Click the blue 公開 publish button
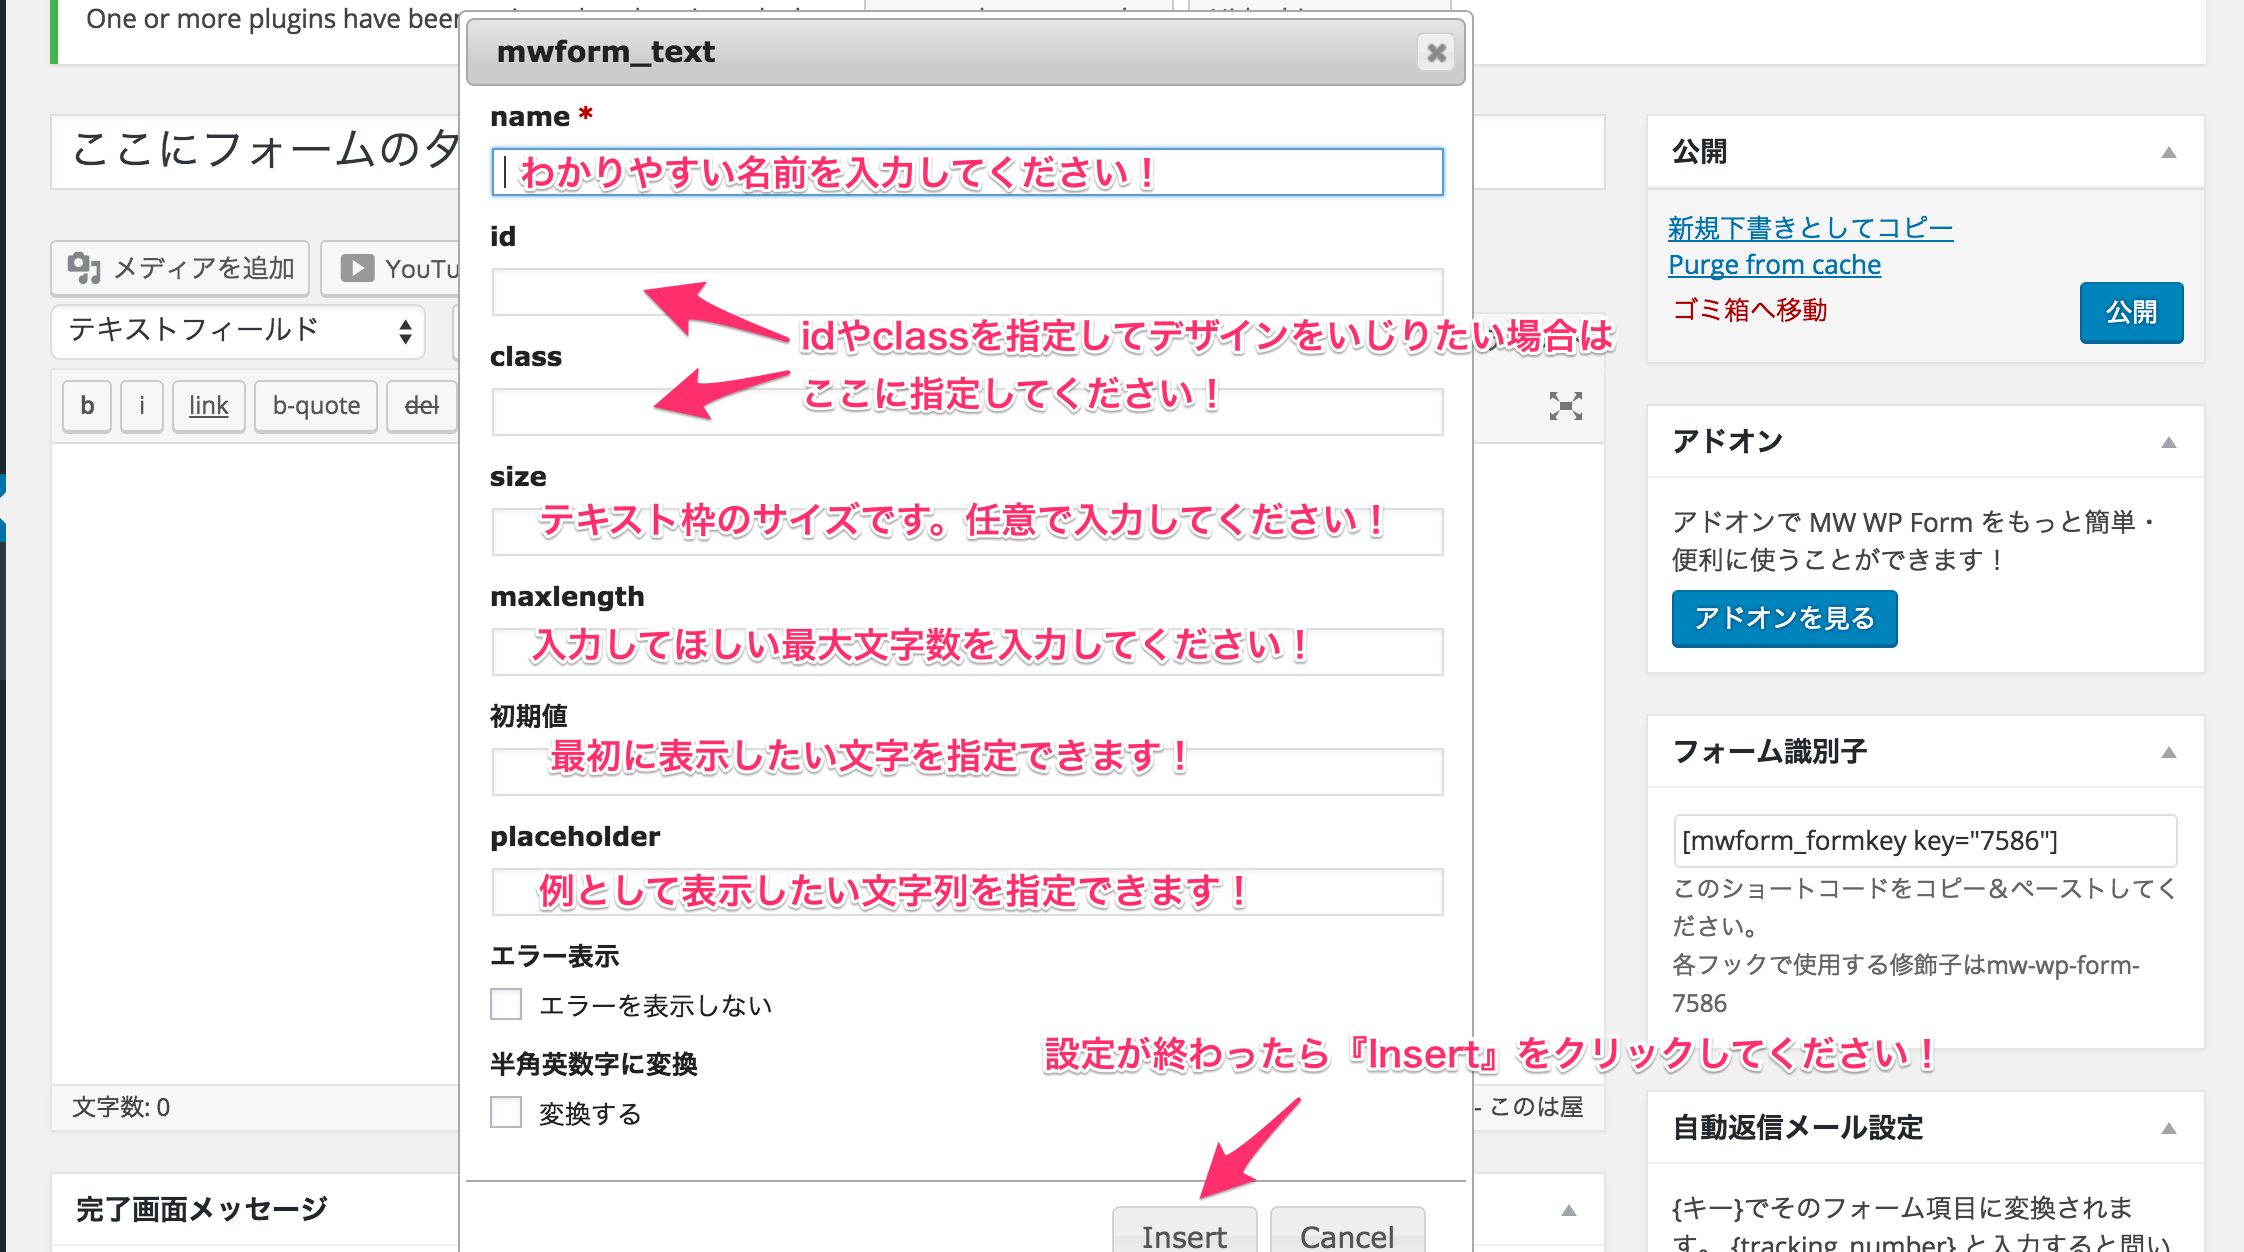Viewport: 2244px width, 1252px height. [x=2131, y=313]
